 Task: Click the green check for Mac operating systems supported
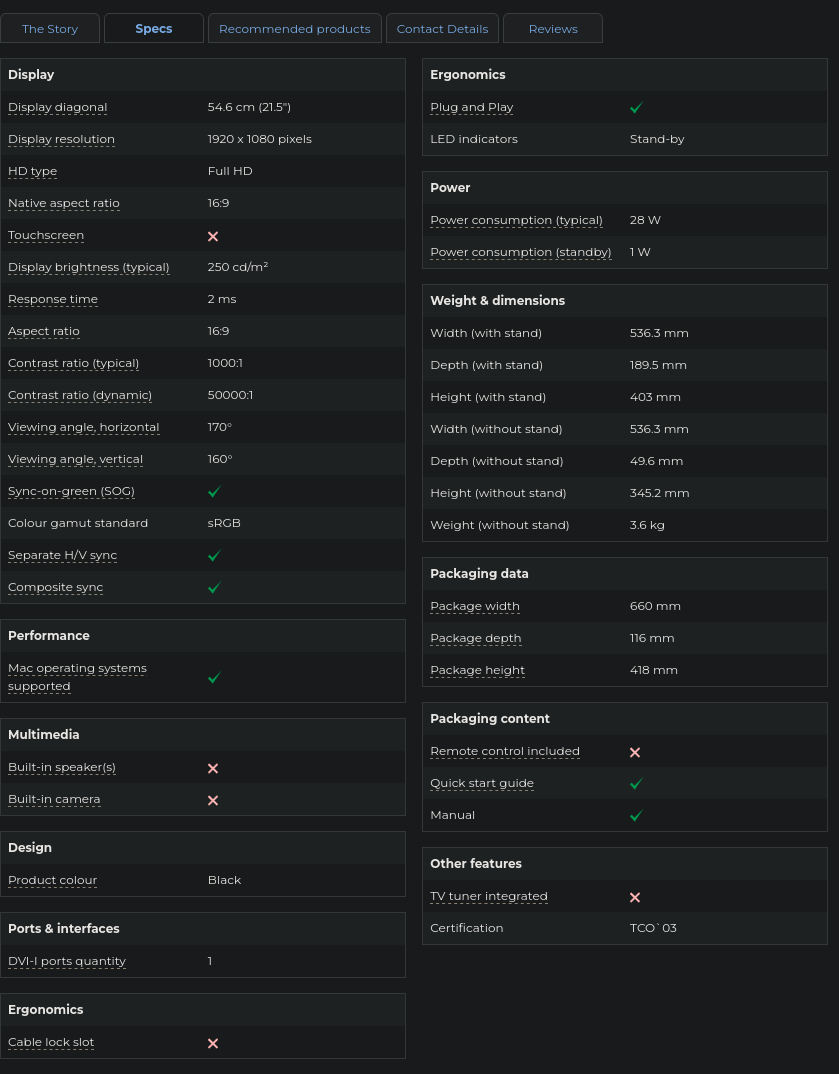click(x=214, y=678)
